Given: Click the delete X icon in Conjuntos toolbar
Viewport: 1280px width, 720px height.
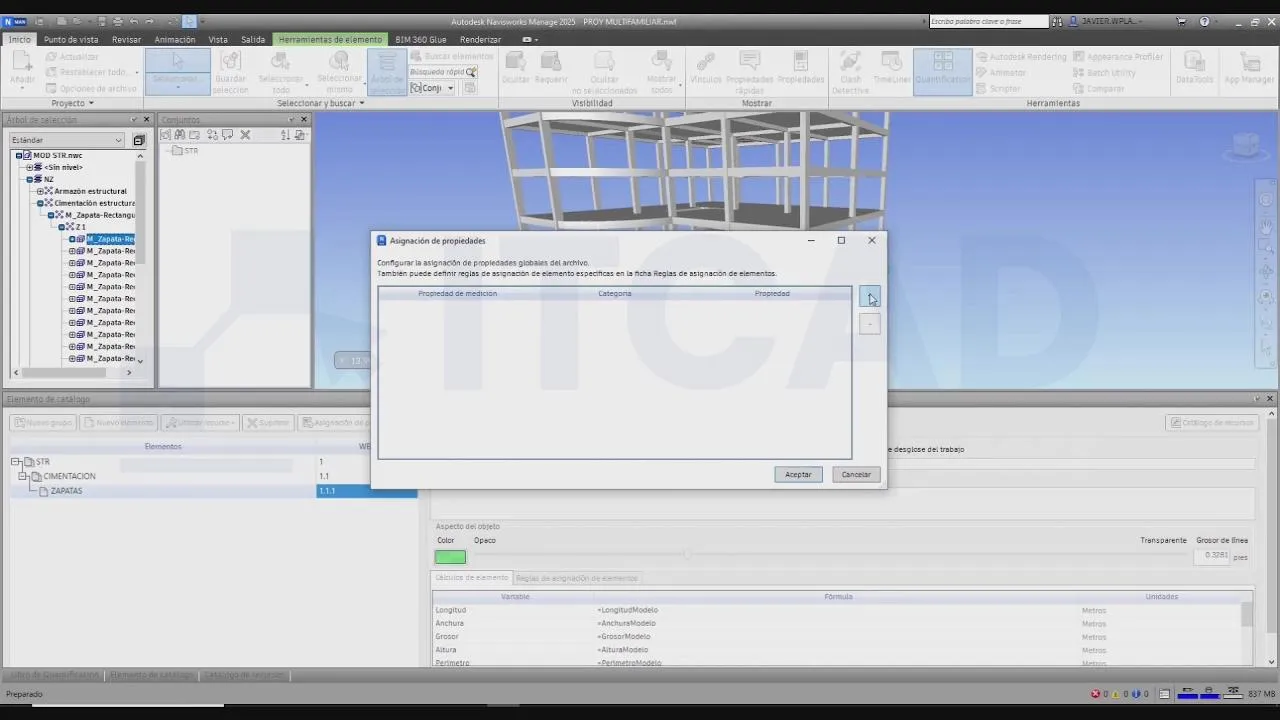Looking at the screenshot, I should point(245,135).
